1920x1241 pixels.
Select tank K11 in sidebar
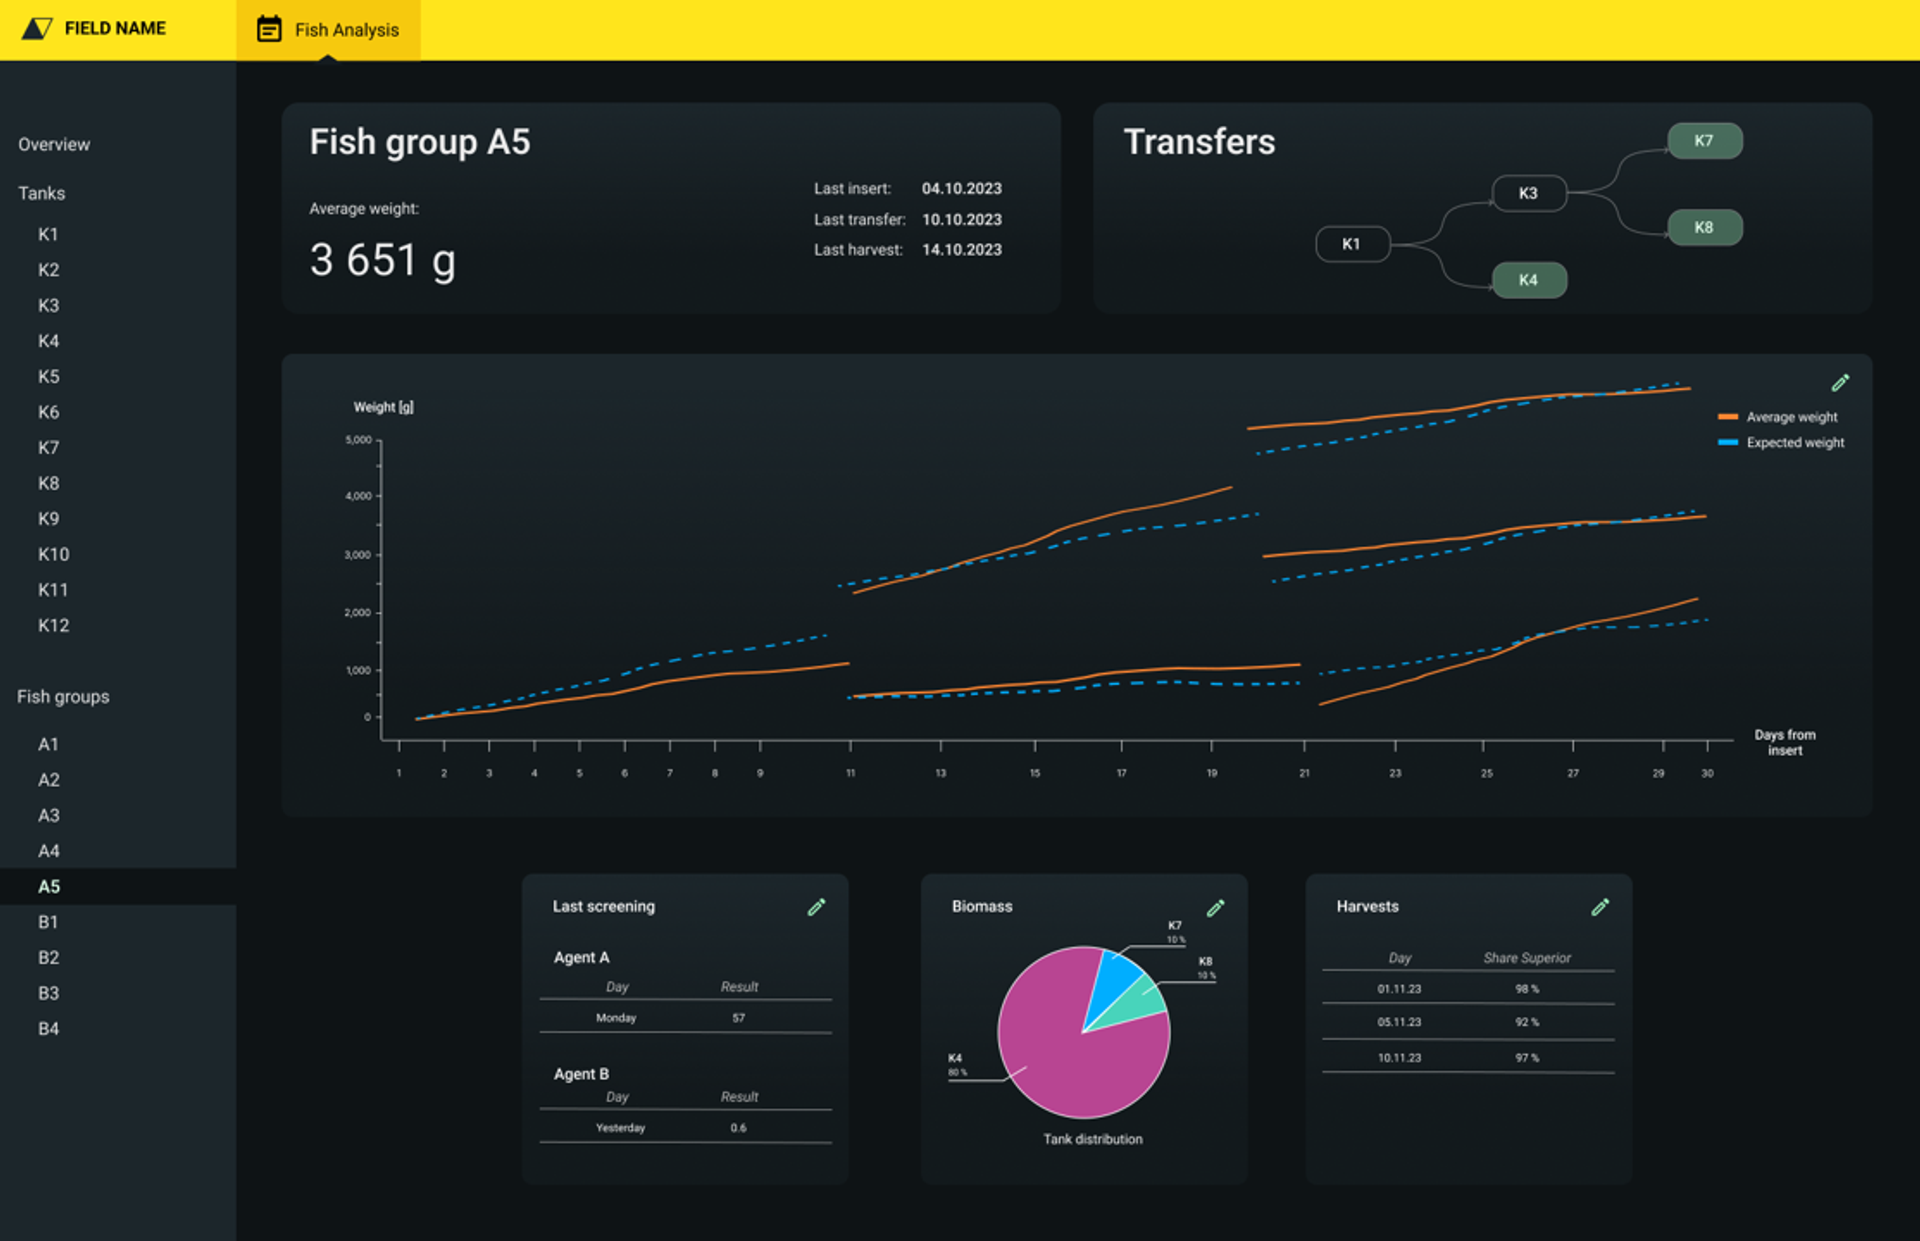coord(53,590)
